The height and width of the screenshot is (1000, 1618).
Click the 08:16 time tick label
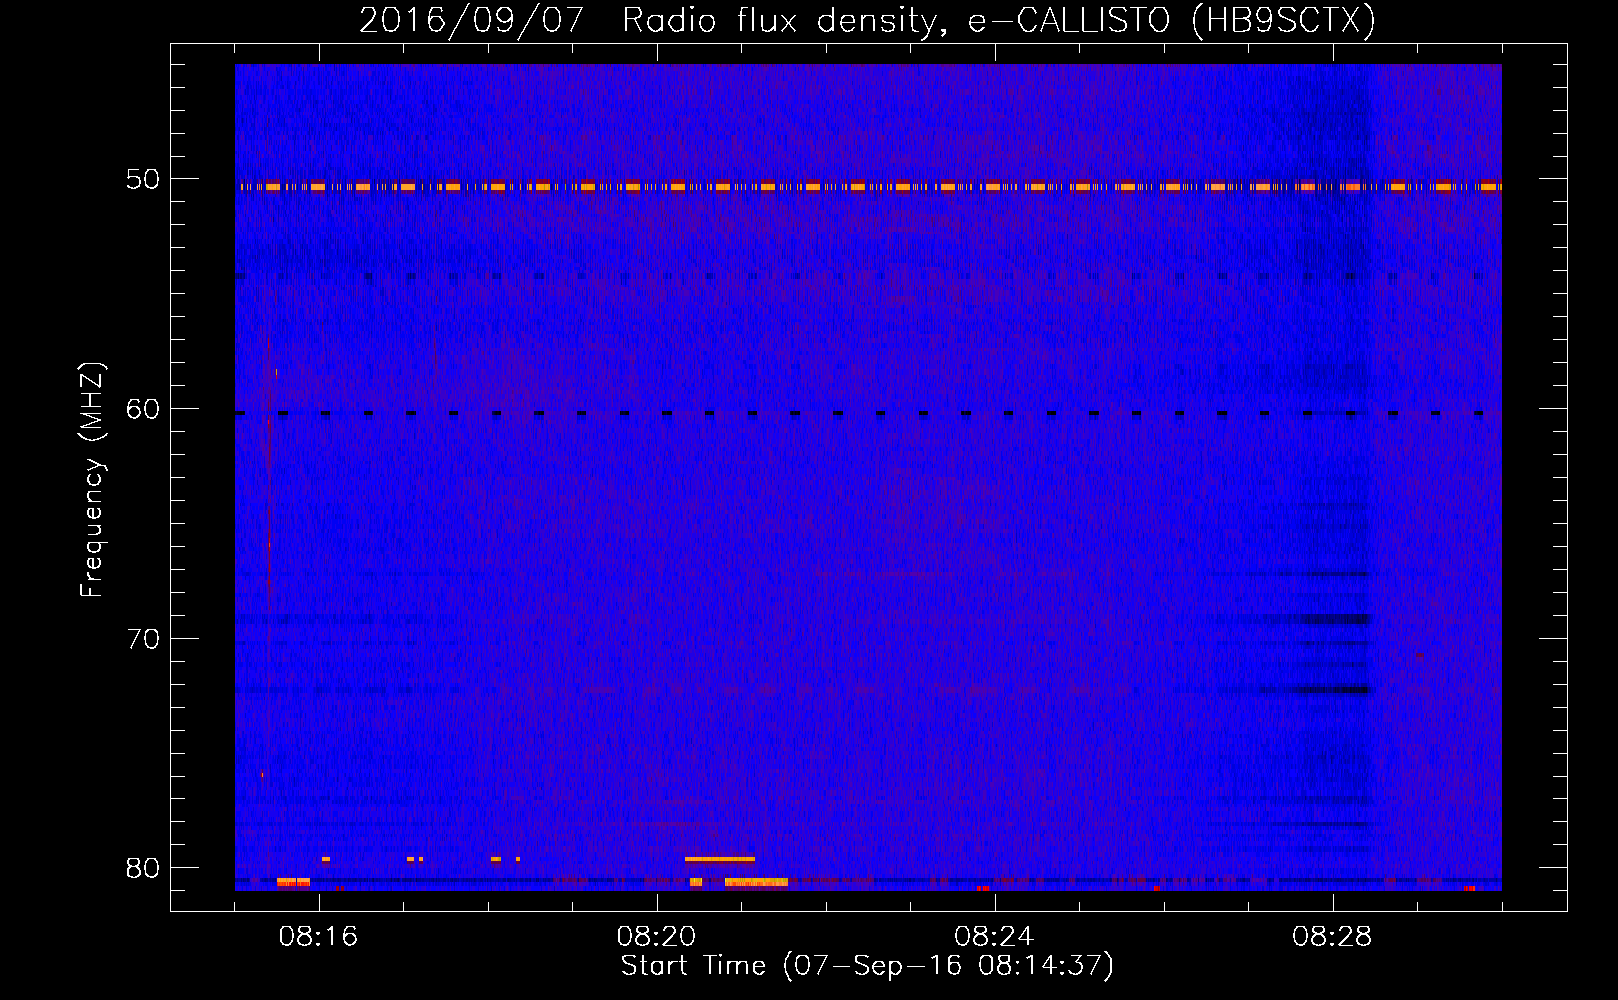[319, 937]
